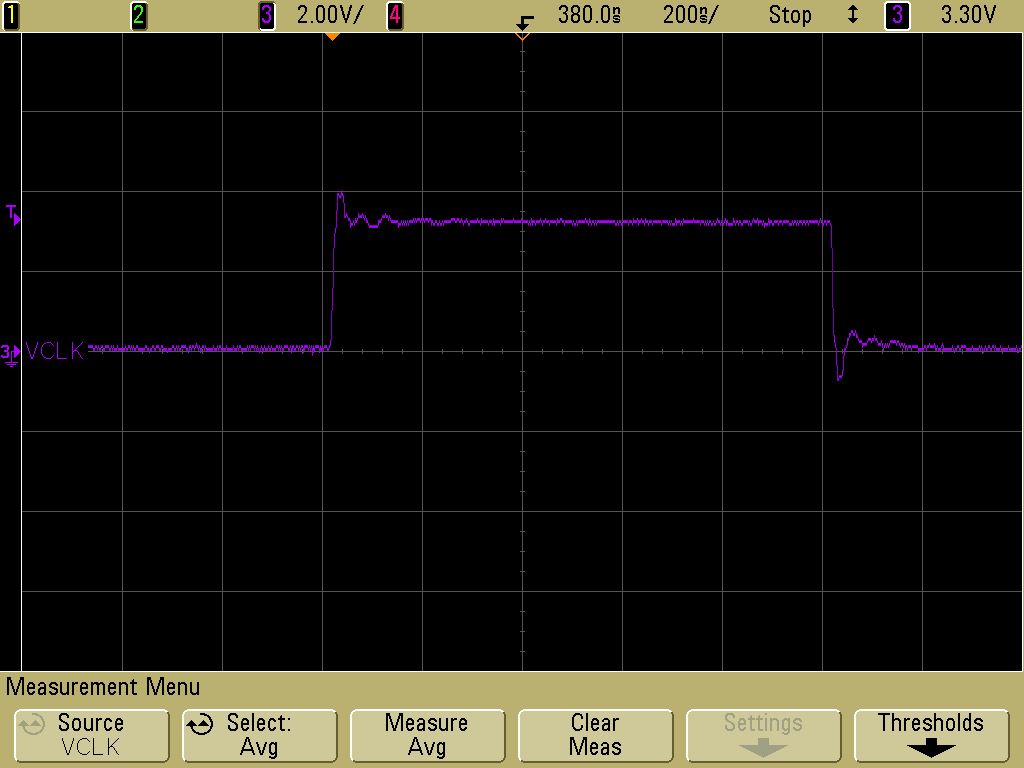Click the solid orange trigger time marker

click(x=332, y=36)
